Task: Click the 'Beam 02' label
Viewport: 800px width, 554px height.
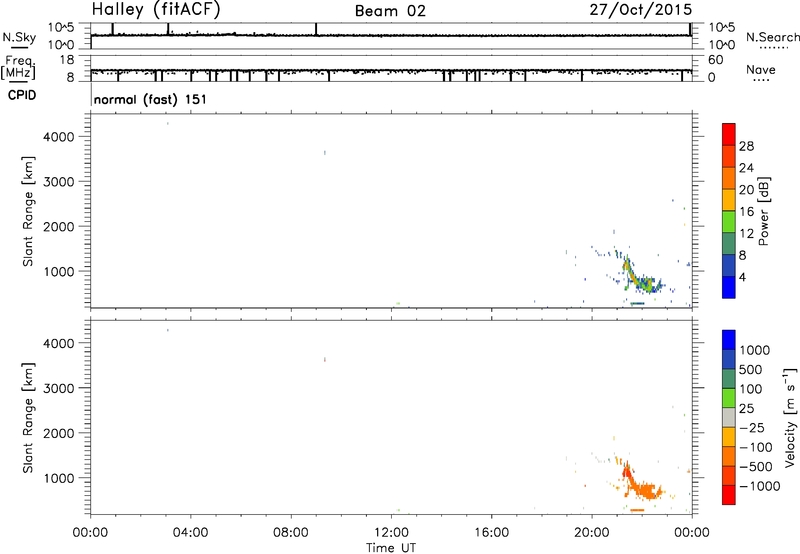Action: pyautogui.click(x=390, y=11)
